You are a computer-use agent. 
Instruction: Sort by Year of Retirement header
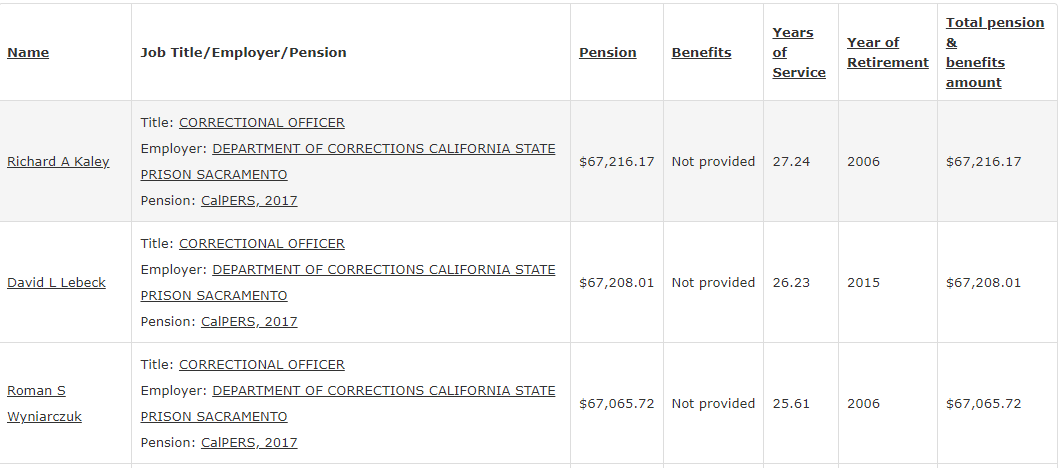pos(888,53)
